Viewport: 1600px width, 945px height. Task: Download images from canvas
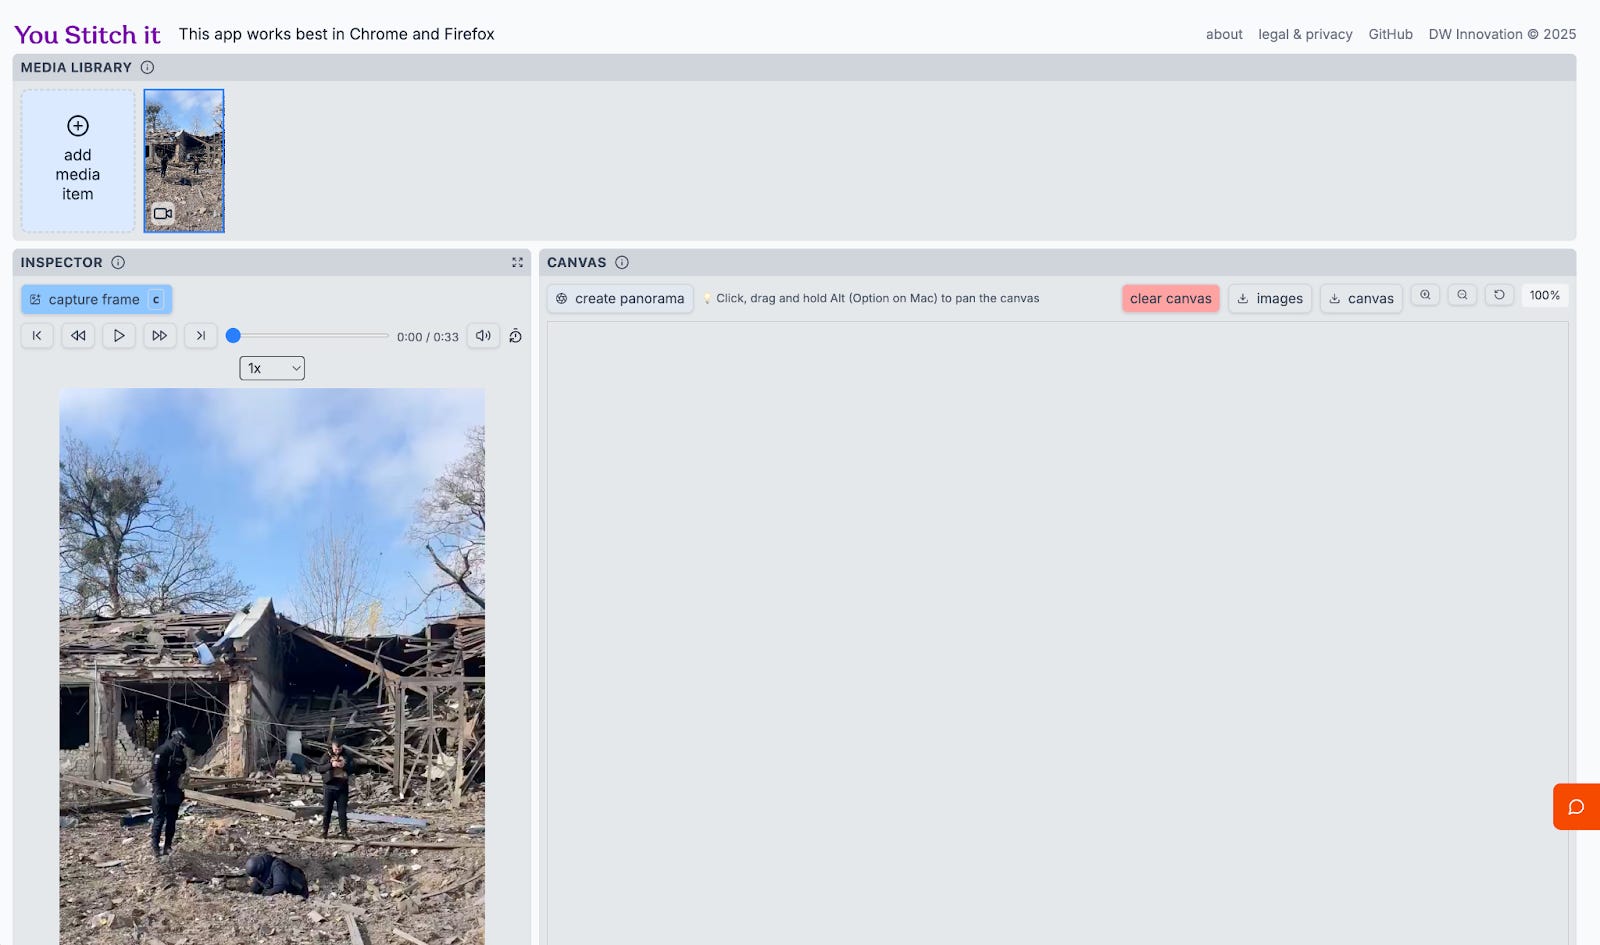click(1270, 298)
